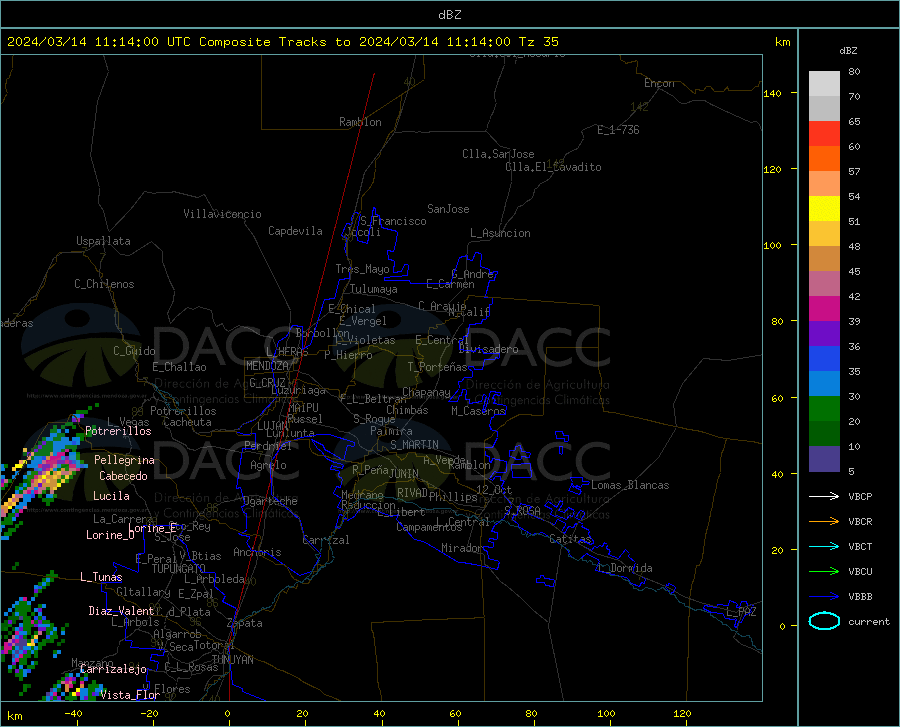Click the pink L_Tunas label
Viewport: 900px width, 727px height.
tap(101, 577)
